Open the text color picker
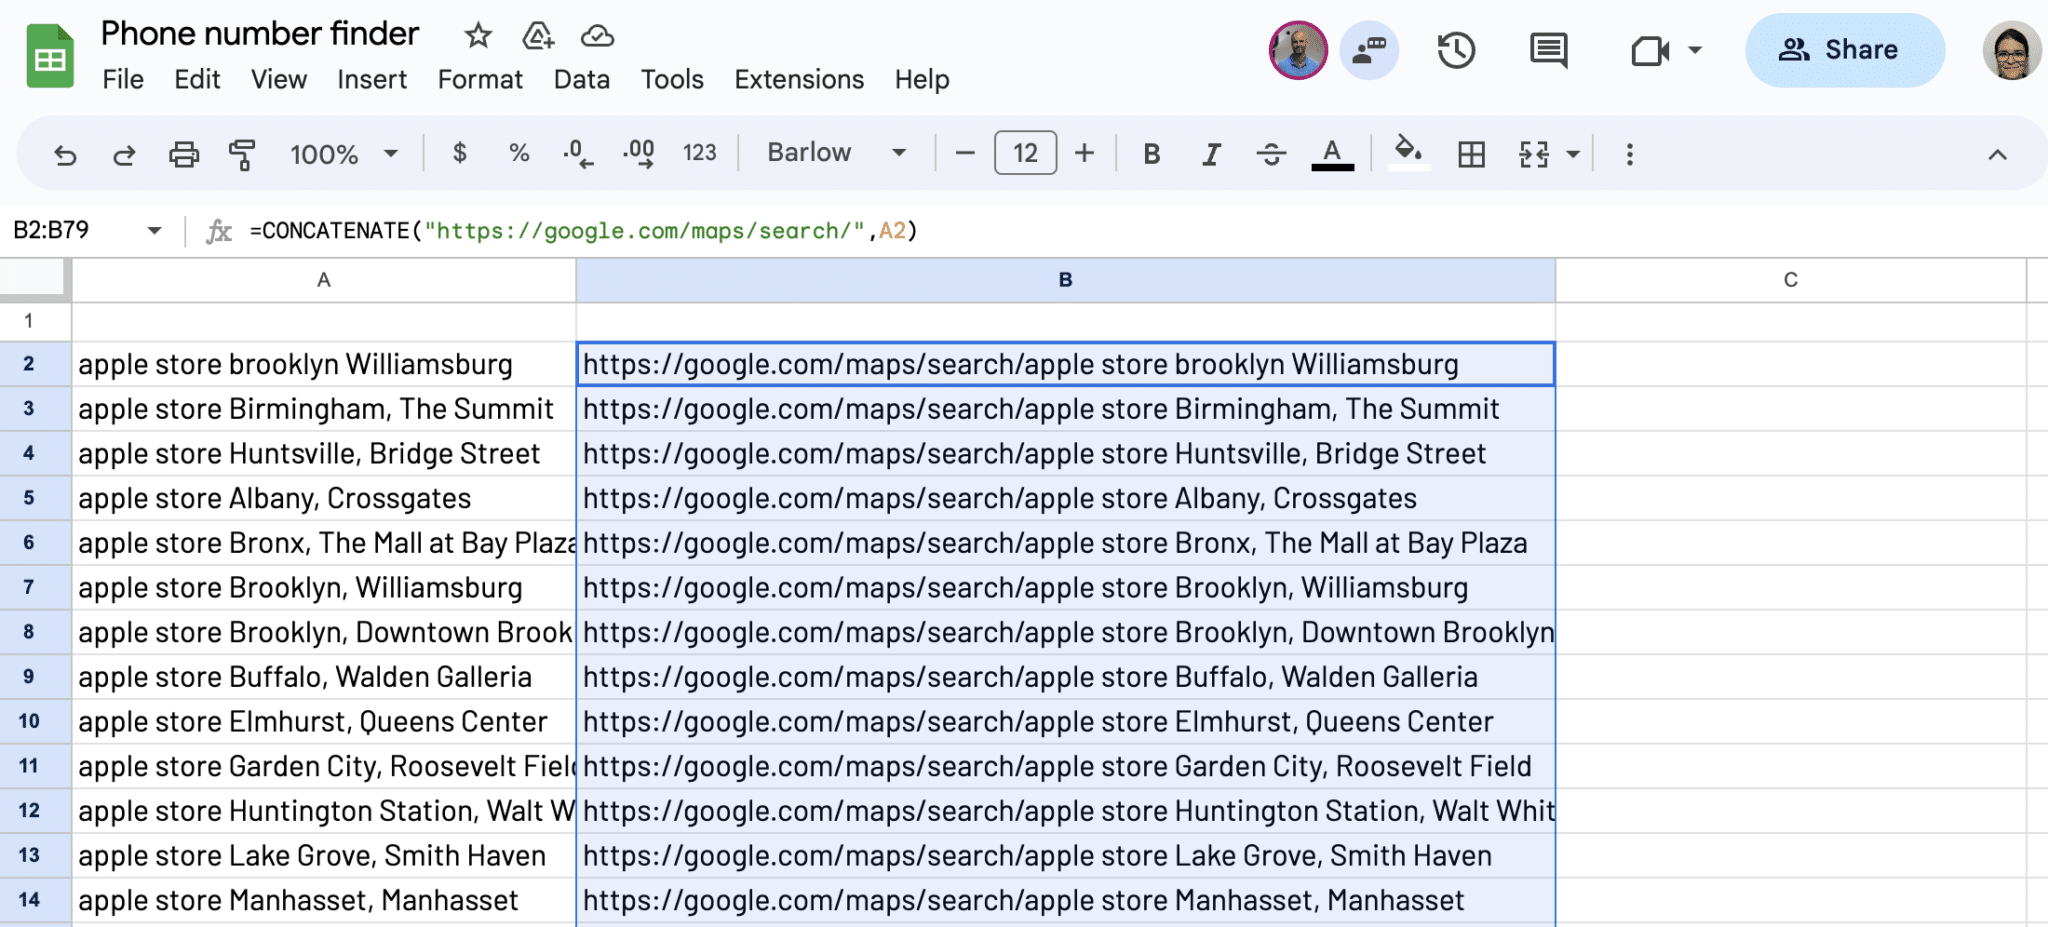Screen dimensions: 2048x927 click(1330, 153)
